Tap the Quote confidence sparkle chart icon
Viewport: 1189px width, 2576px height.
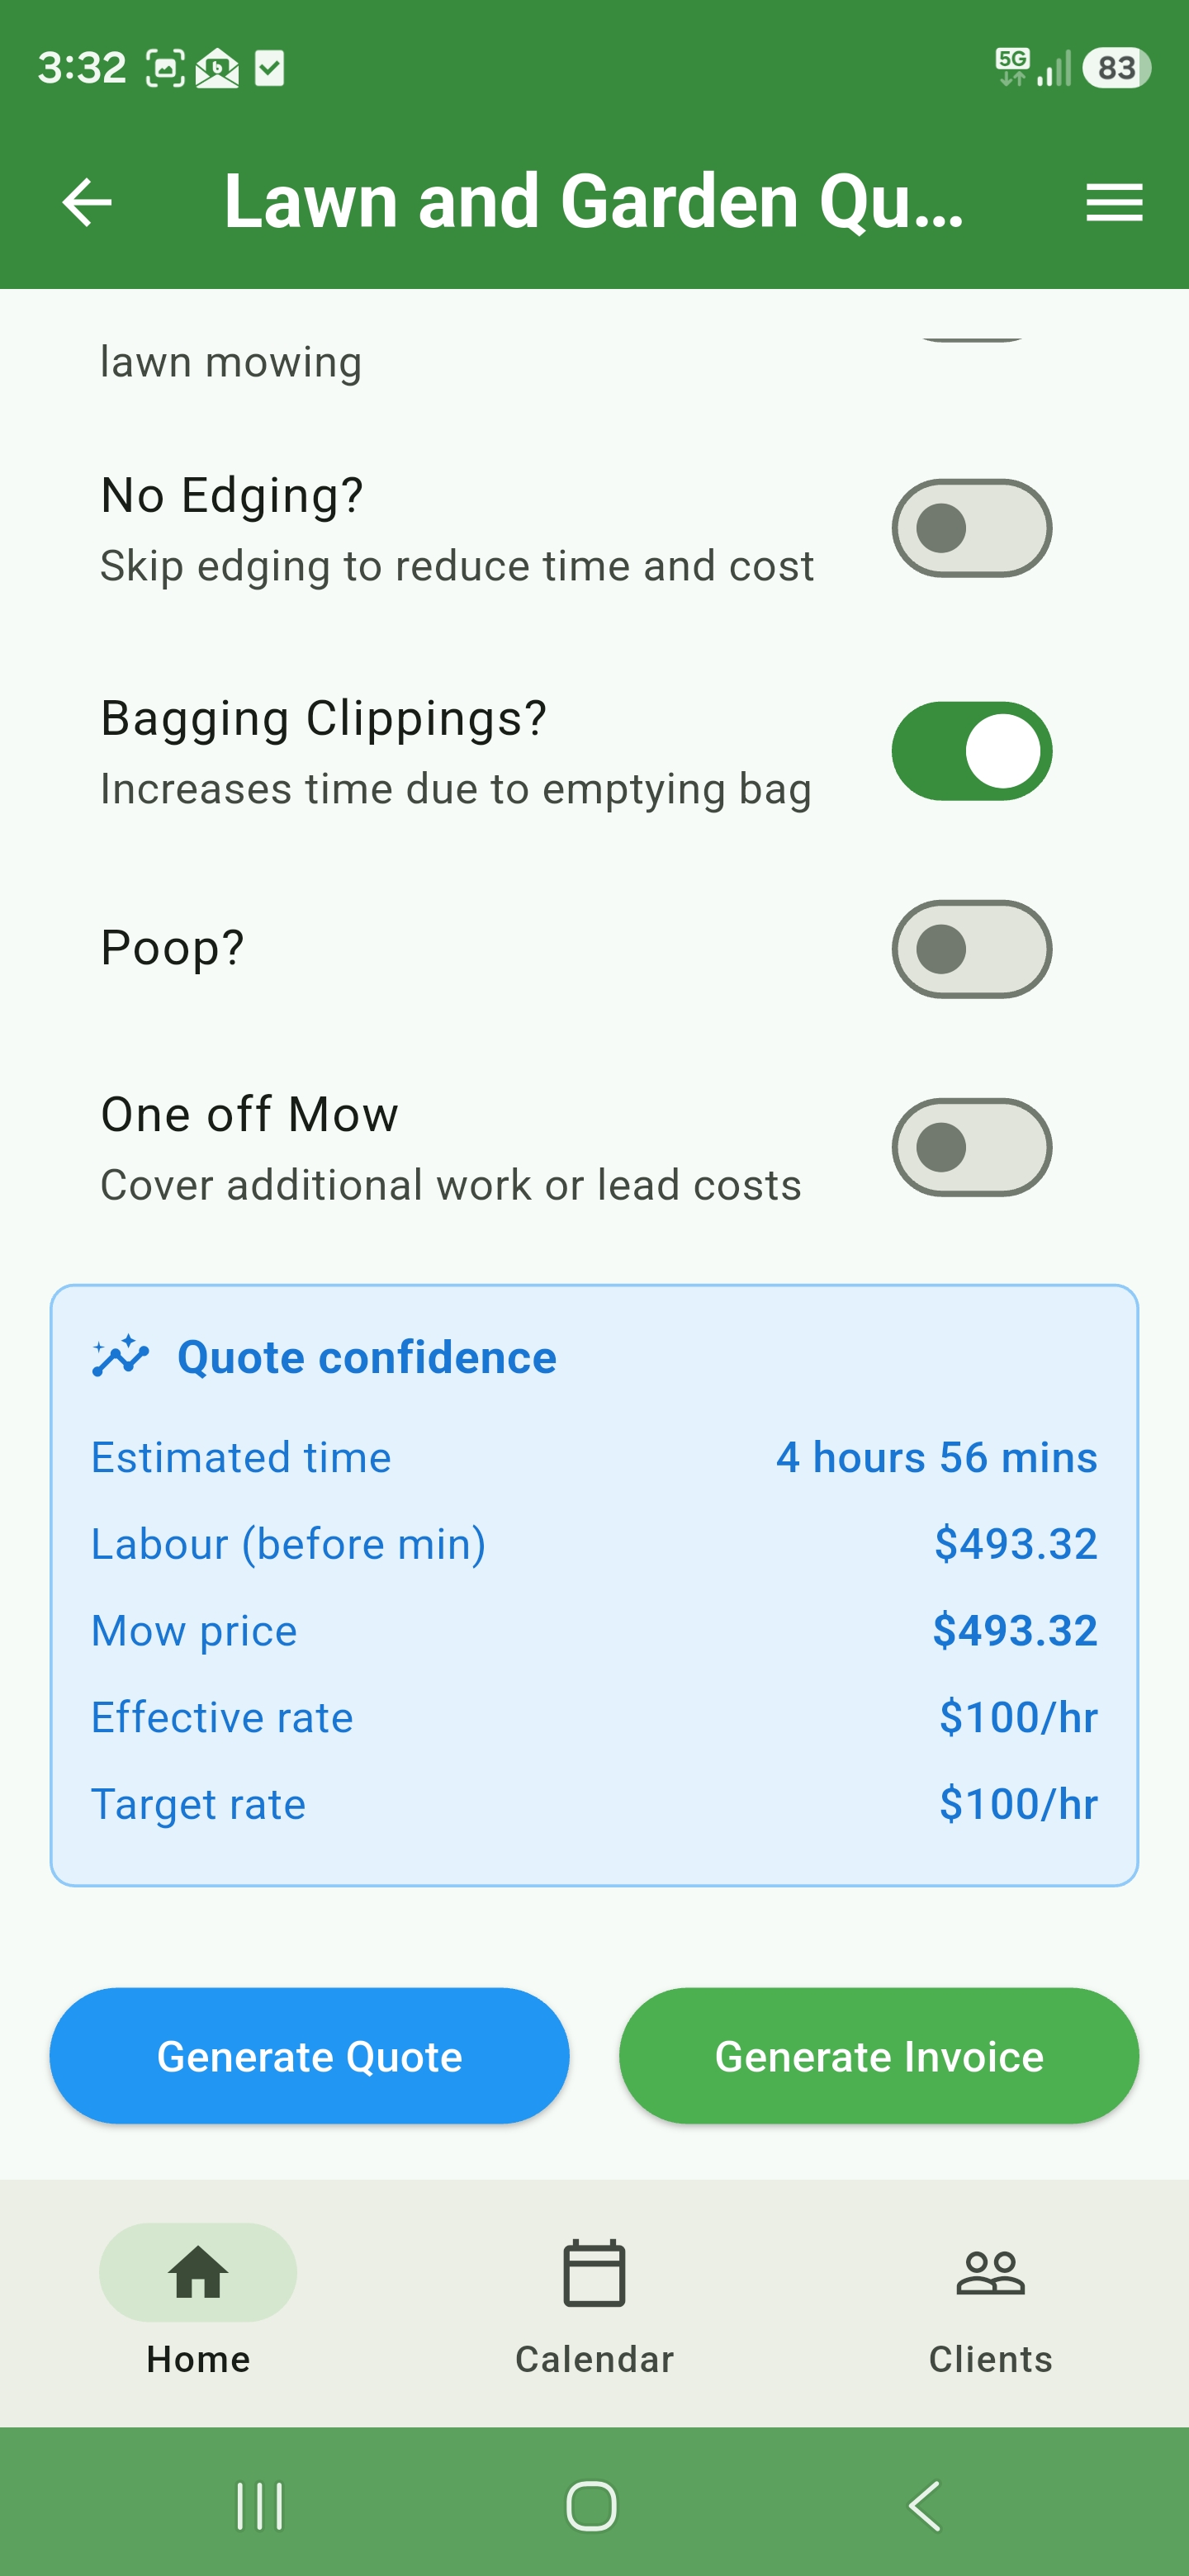tap(120, 1356)
